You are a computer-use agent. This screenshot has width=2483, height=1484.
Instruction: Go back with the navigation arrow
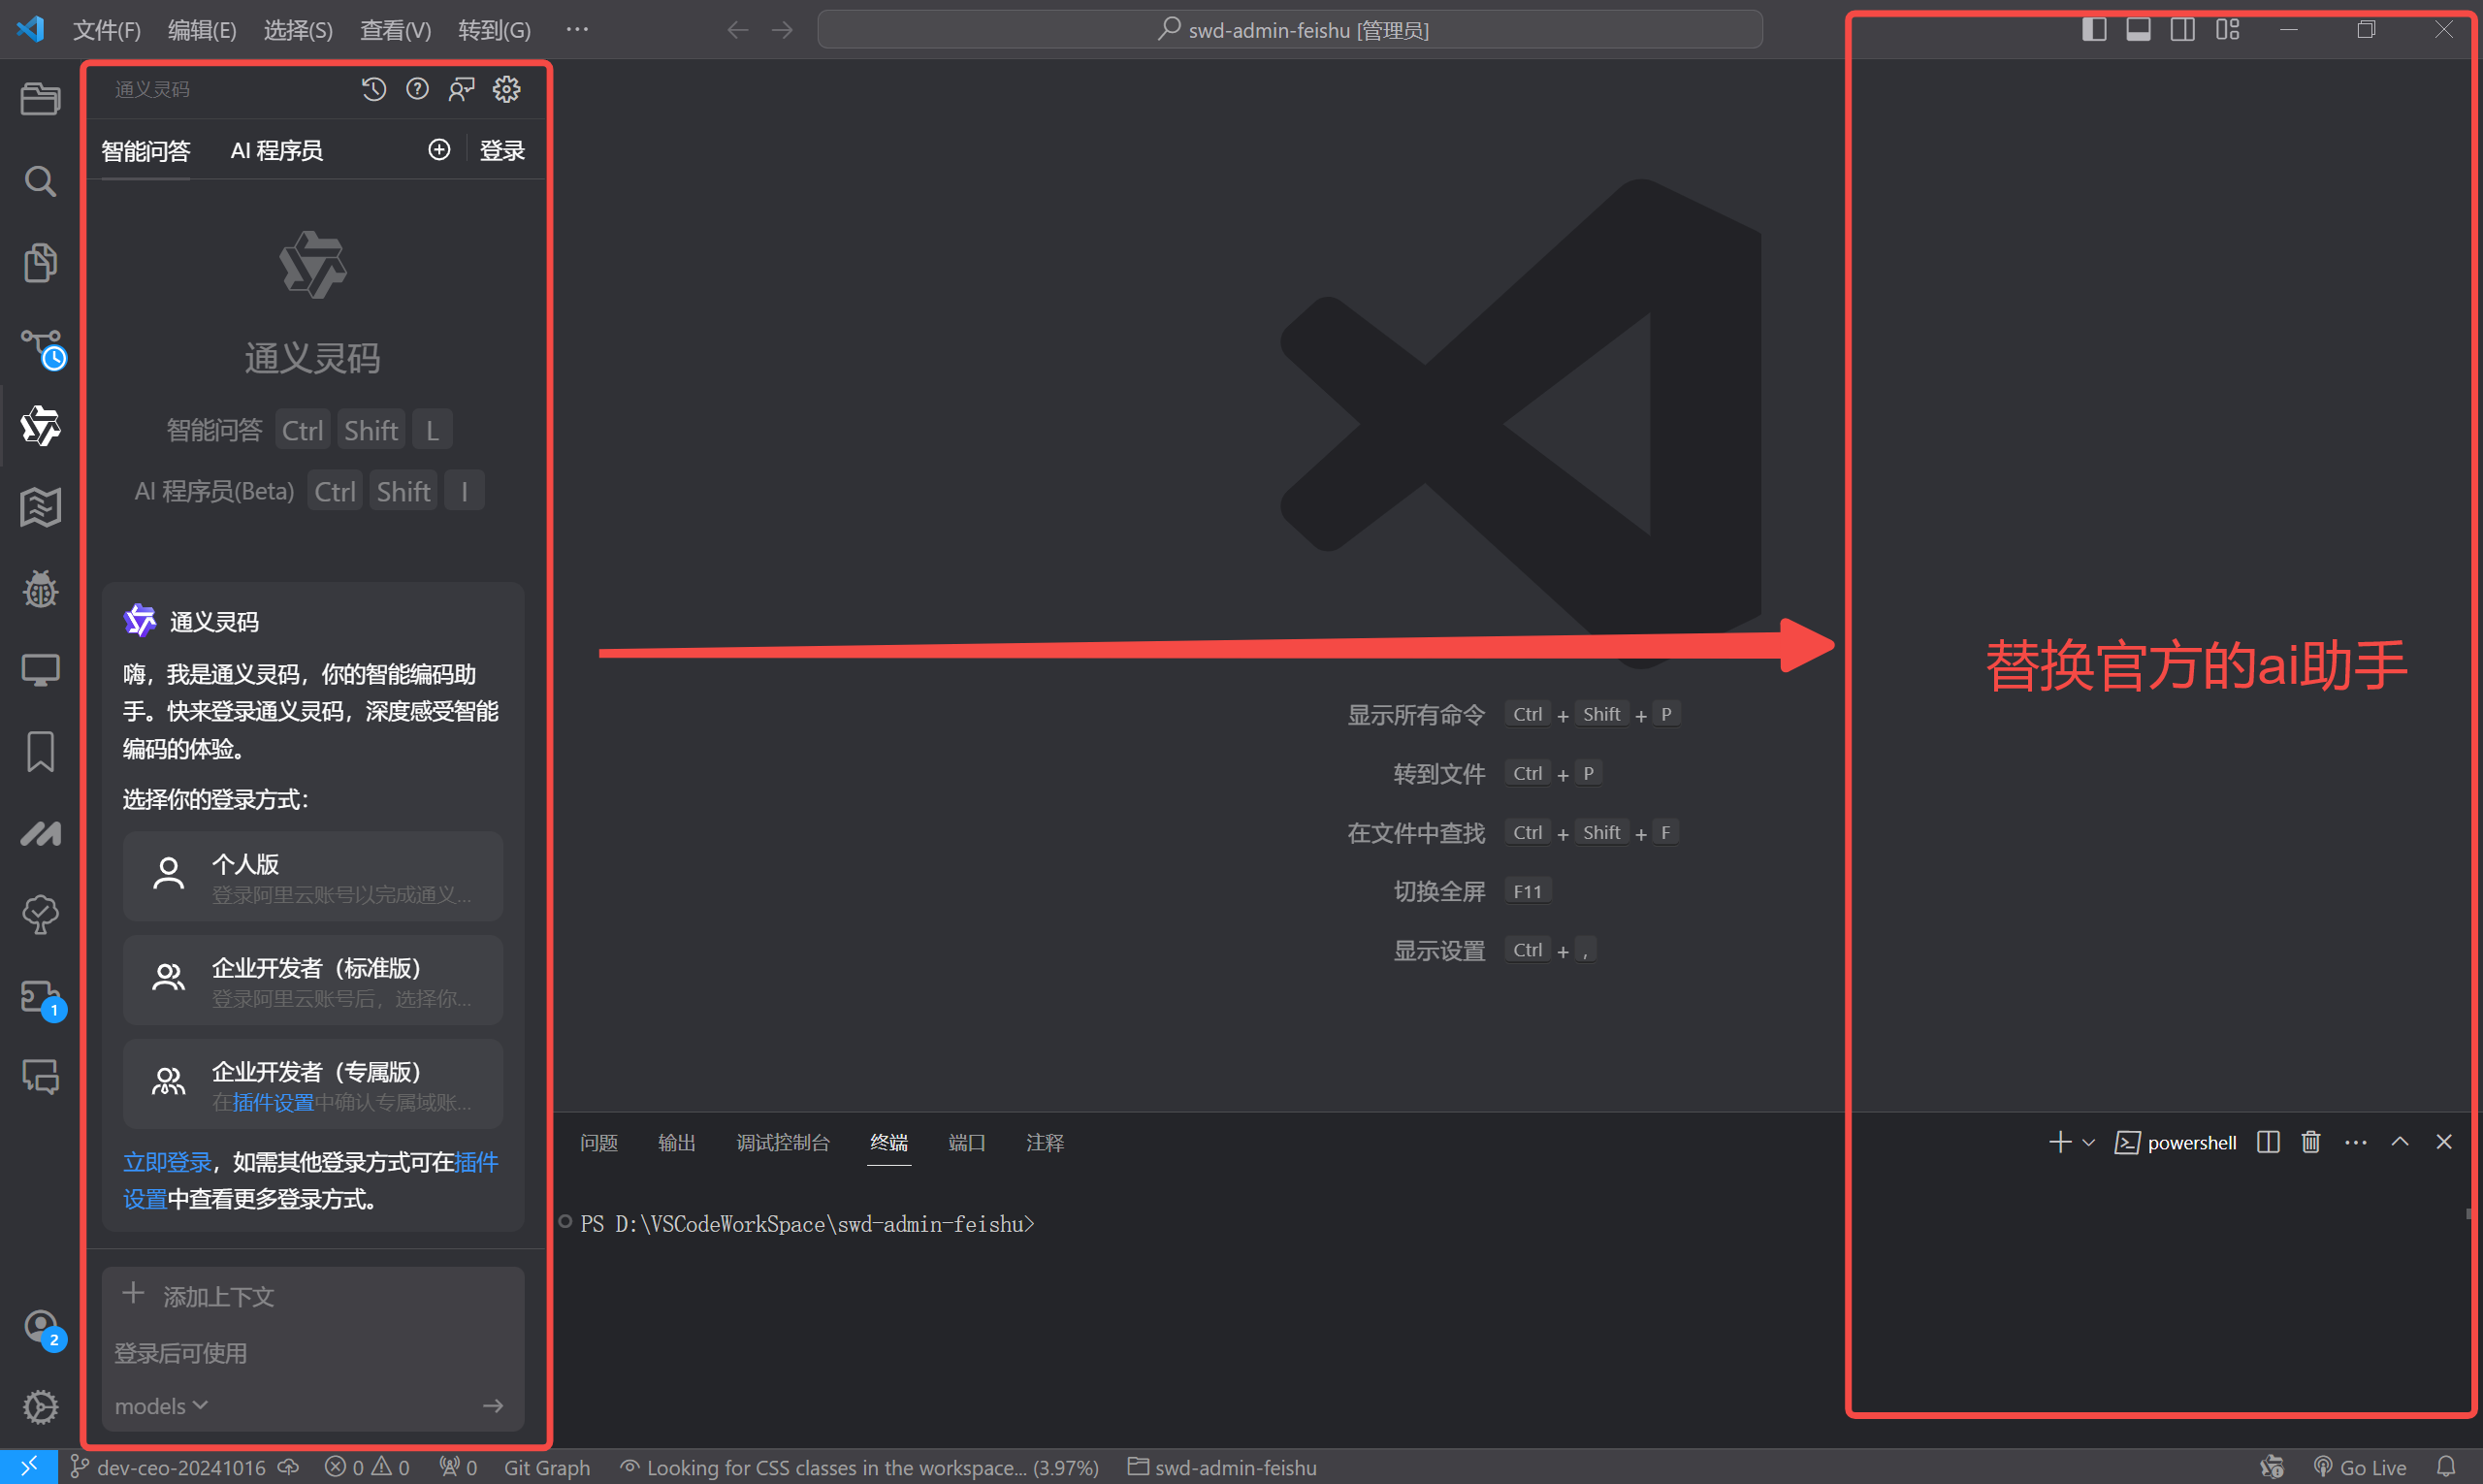point(737,30)
